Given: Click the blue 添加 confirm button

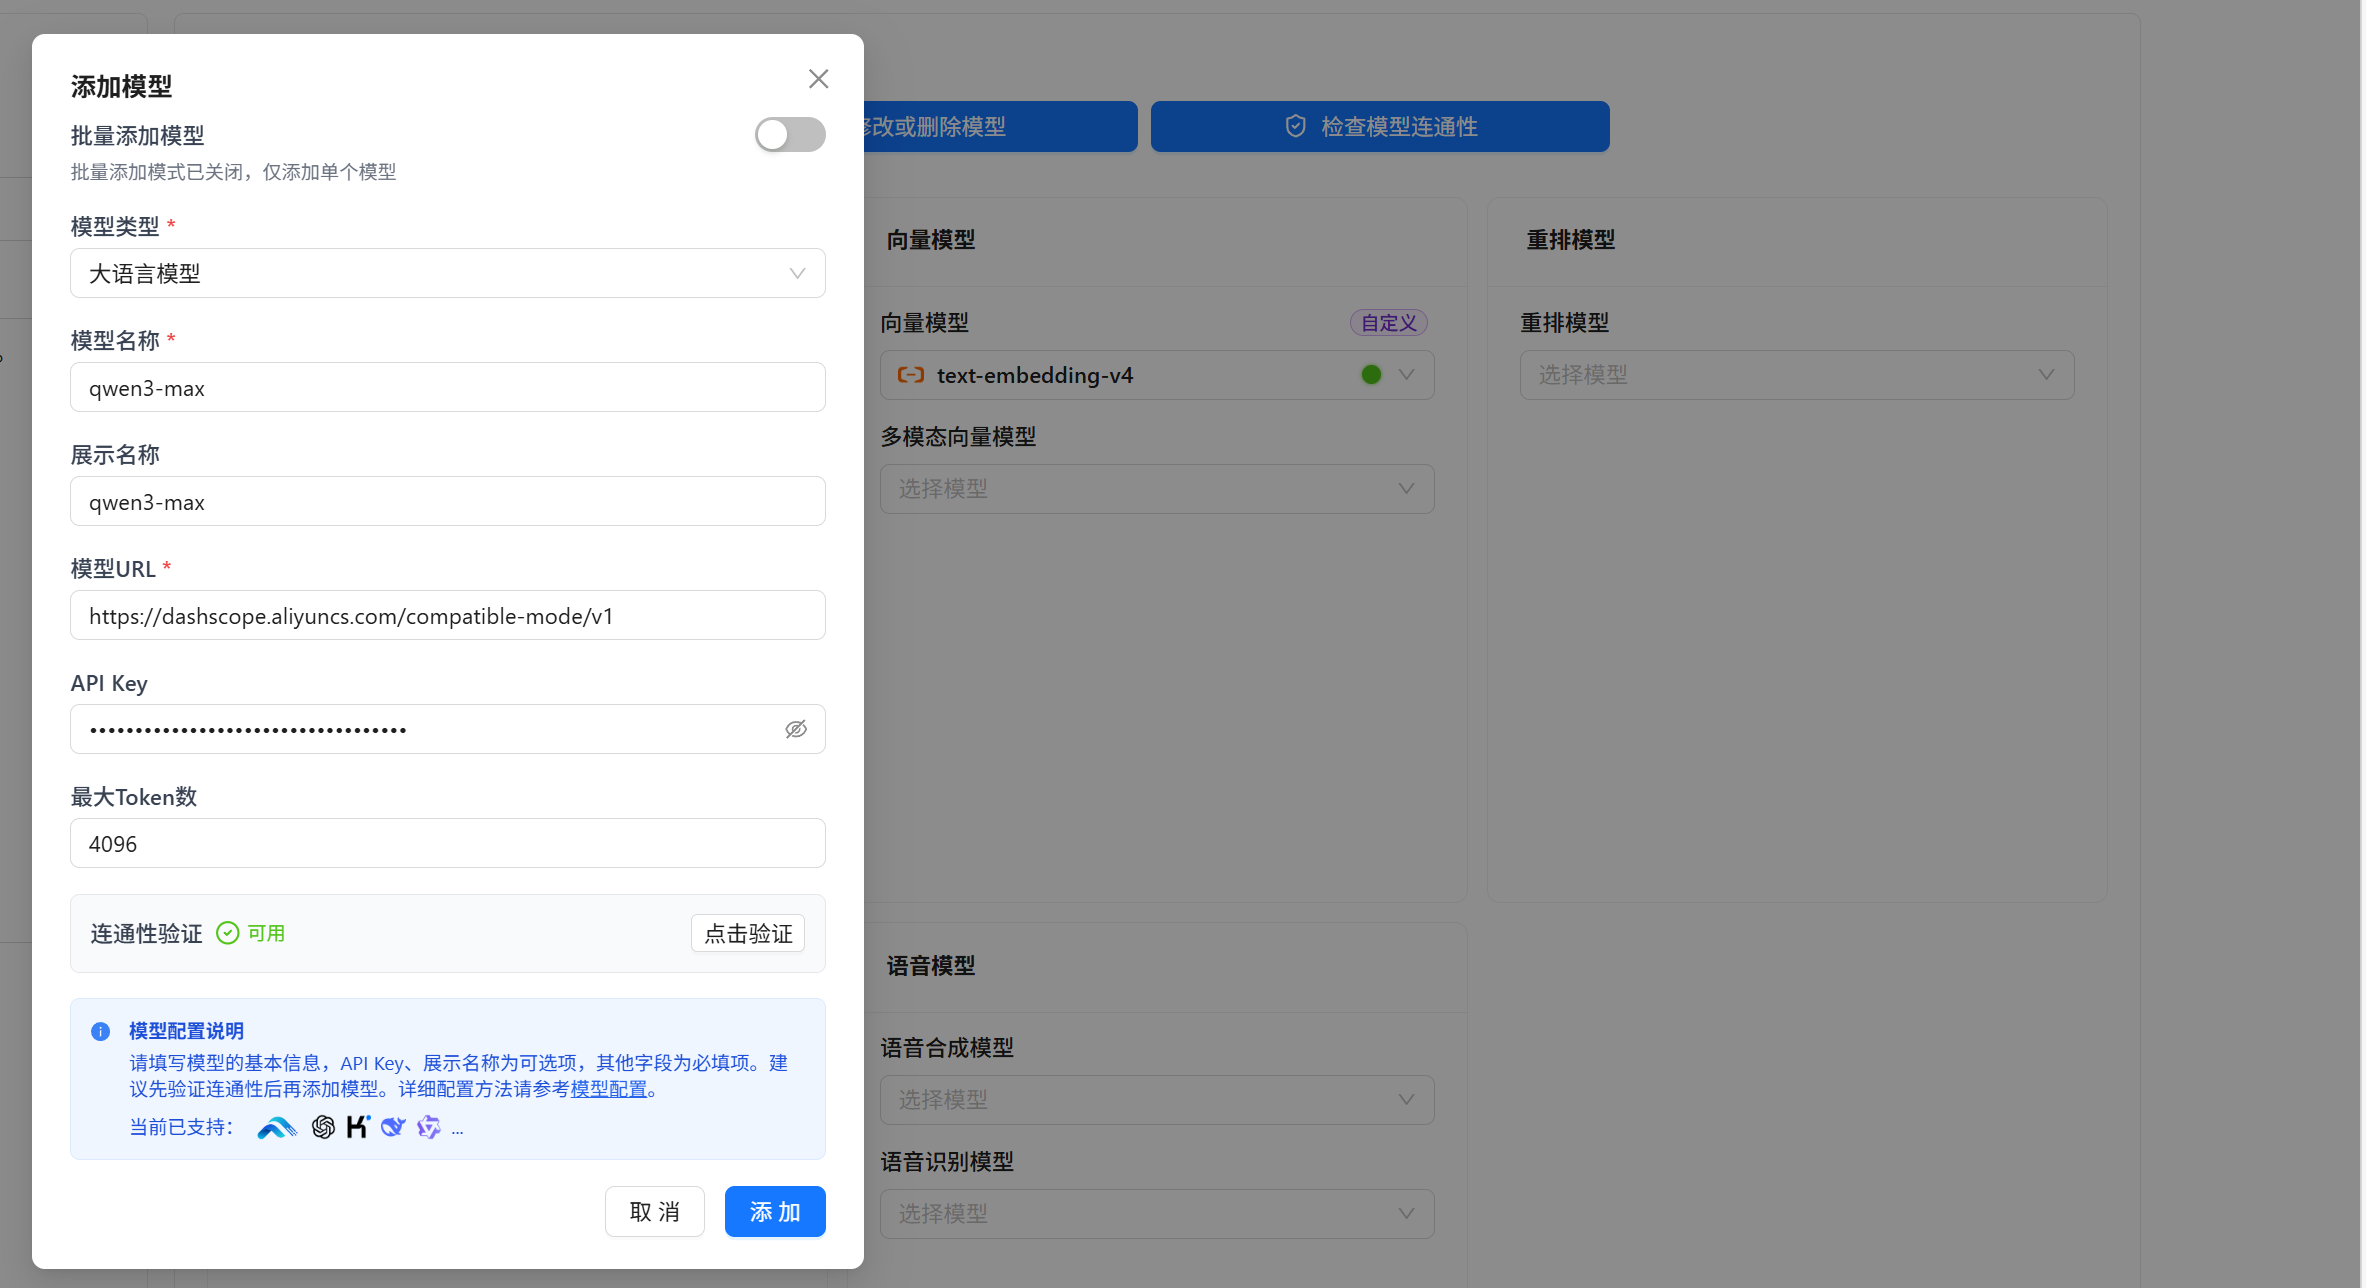Looking at the screenshot, I should [x=774, y=1212].
